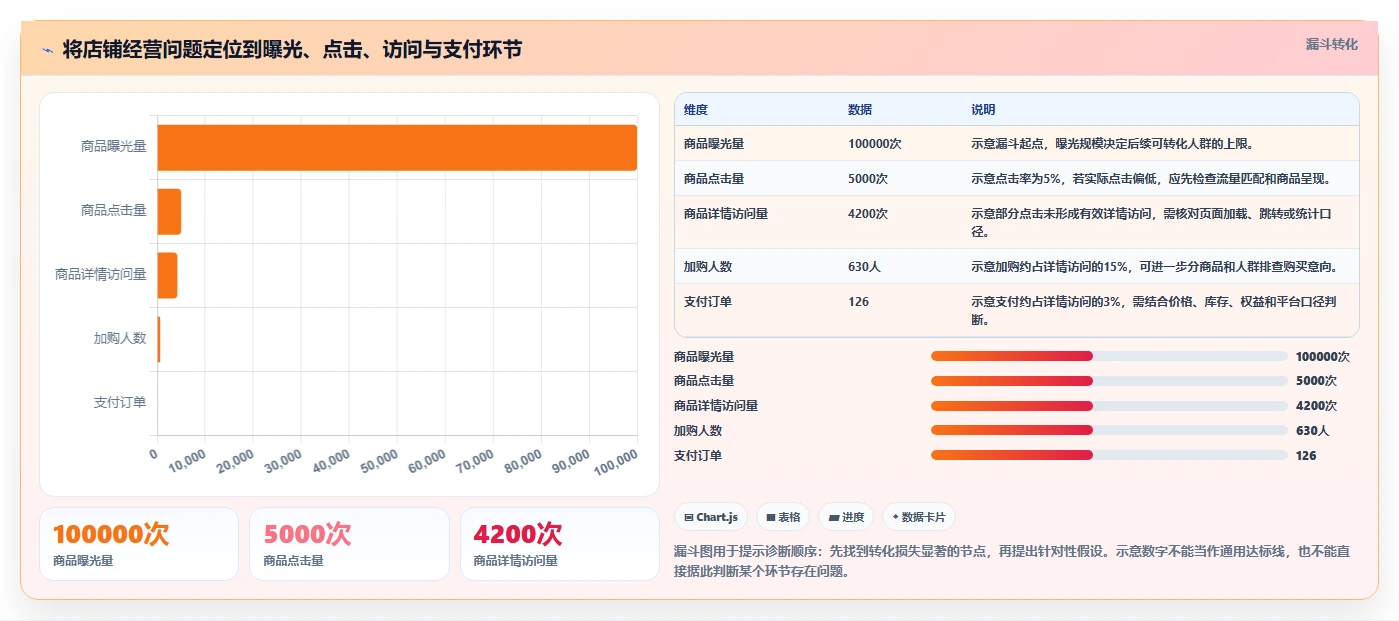The width and height of the screenshot is (1399, 621).
Task: Select the 数据卡片 chip
Action: (x=918, y=517)
